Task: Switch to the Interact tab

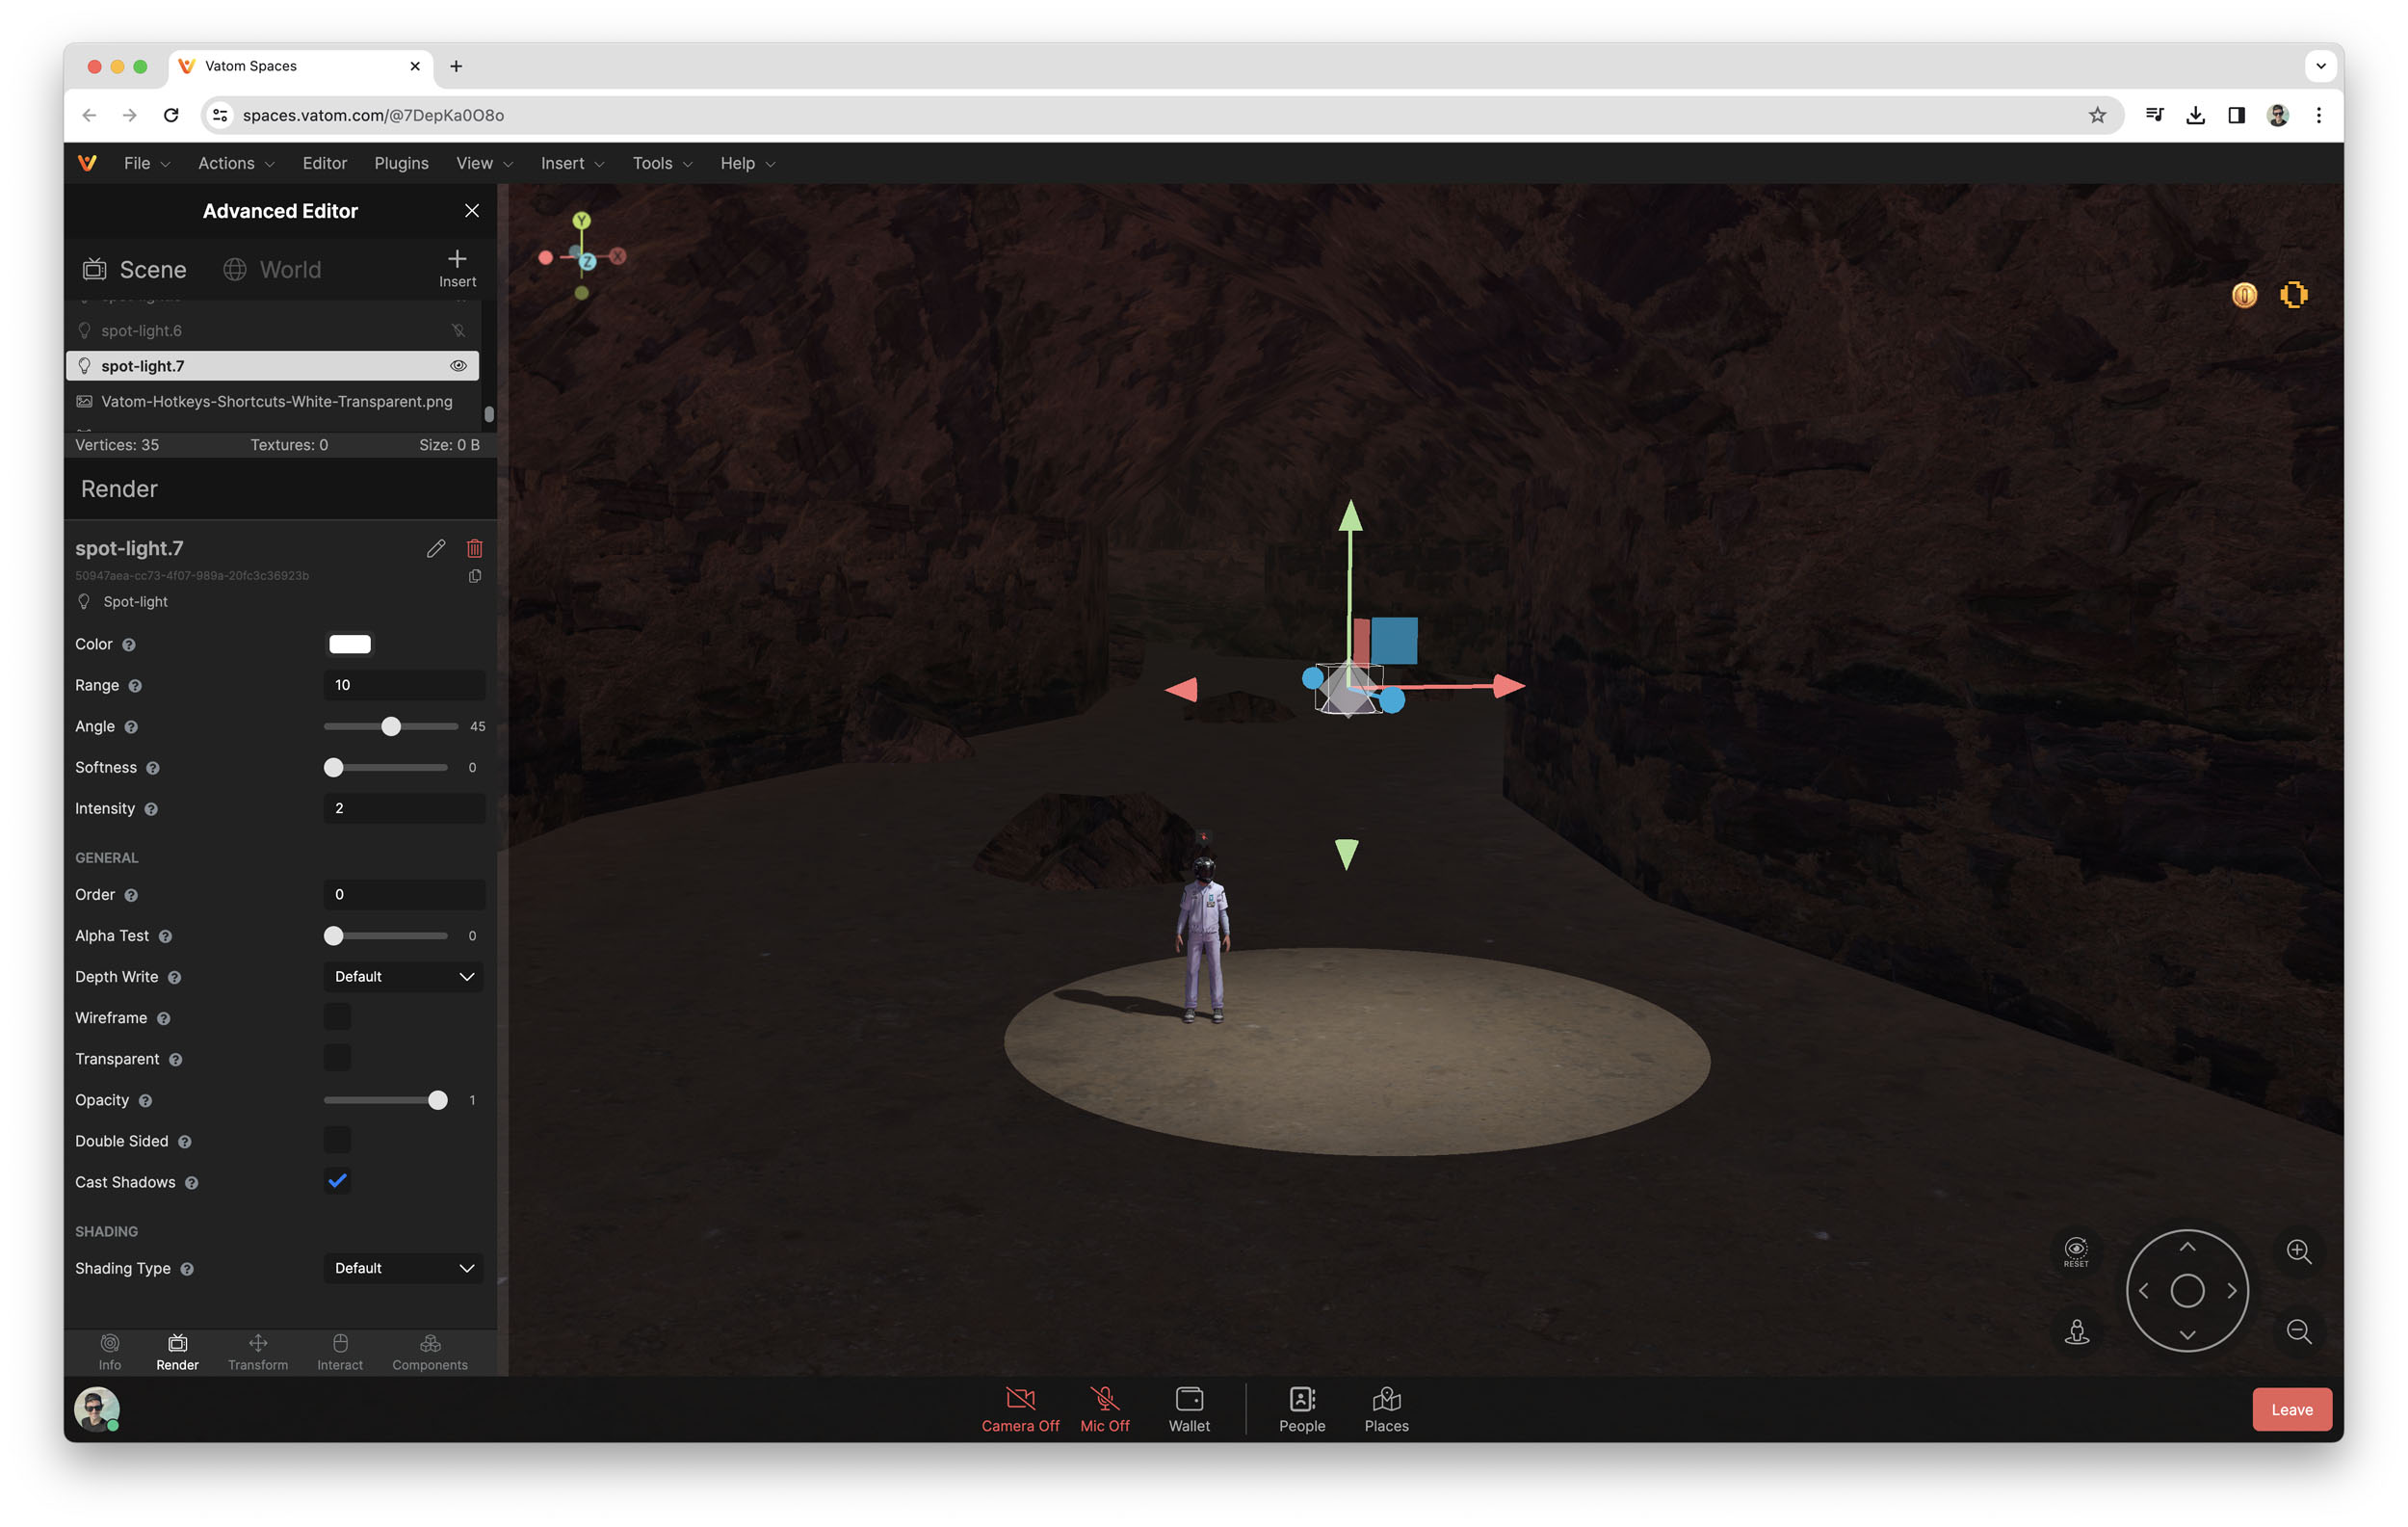Action: tap(340, 1353)
